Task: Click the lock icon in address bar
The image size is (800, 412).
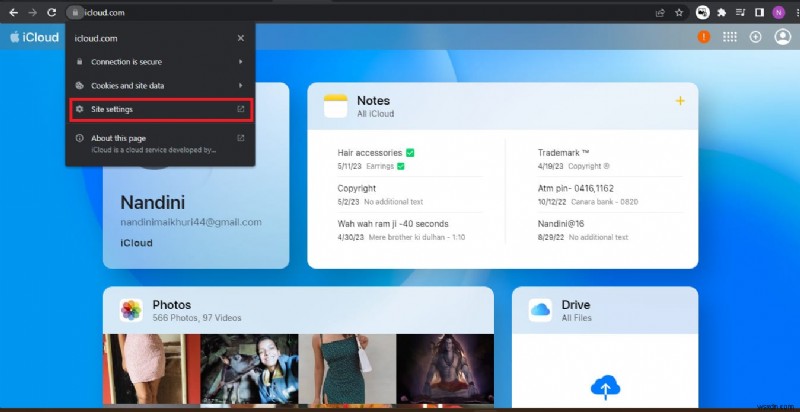Action: click(x=75, y=12)
